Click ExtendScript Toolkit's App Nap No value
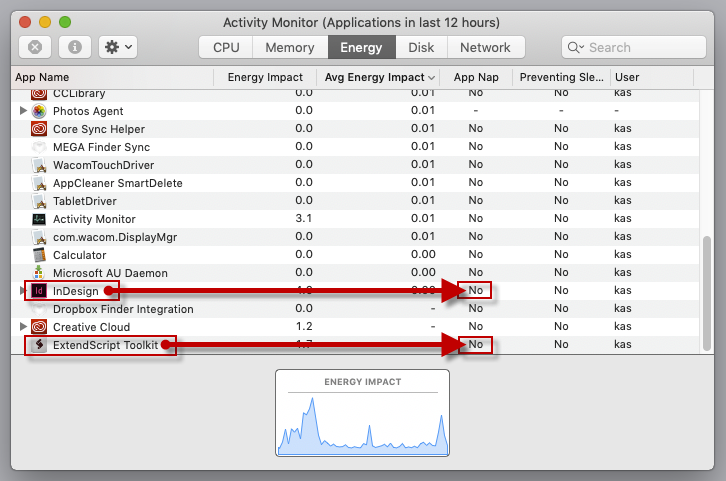 pyautogui.click(x=476, y=344)
